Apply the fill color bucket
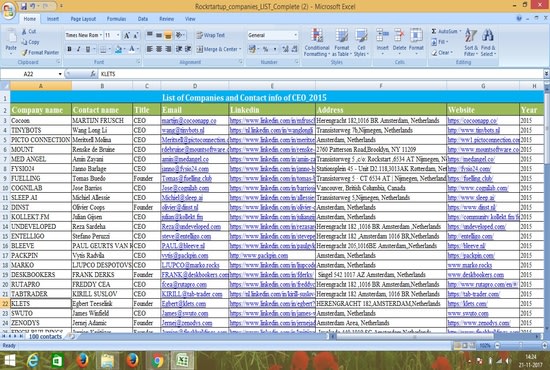This screenshot has height=370, width=550. pos(119,49)
